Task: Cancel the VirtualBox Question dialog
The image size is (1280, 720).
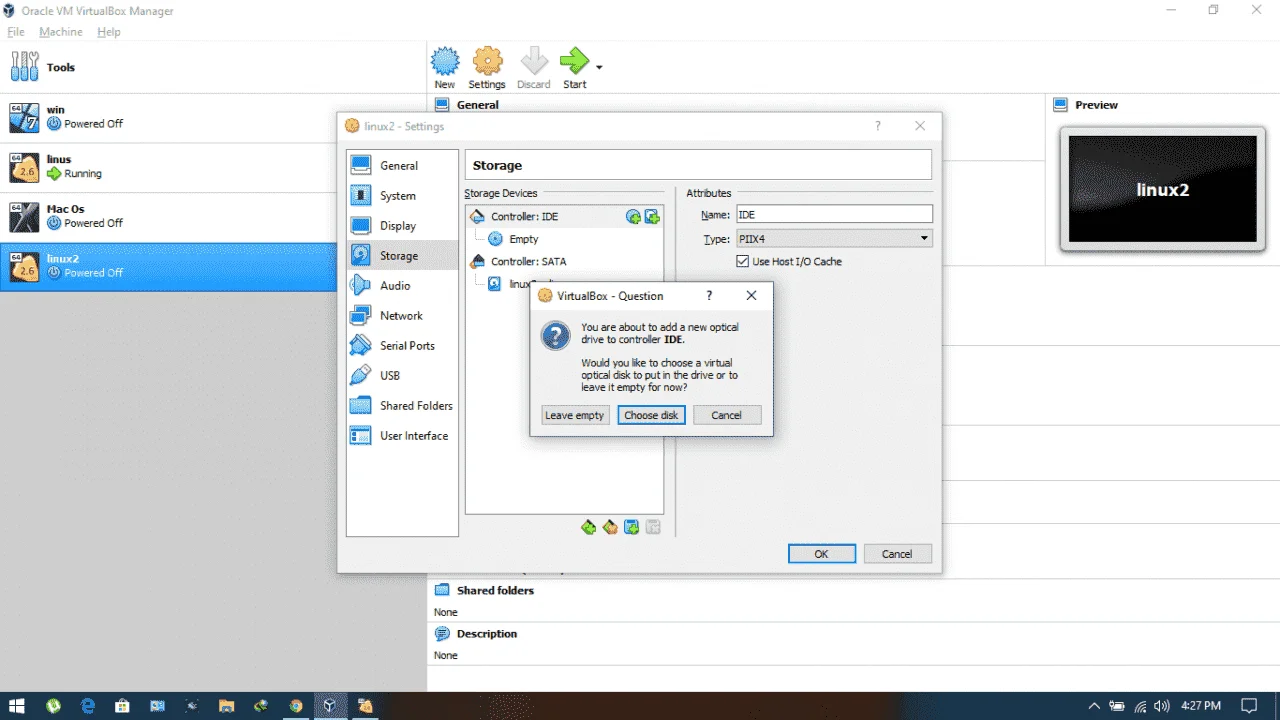Action: [x=727, y=415]
